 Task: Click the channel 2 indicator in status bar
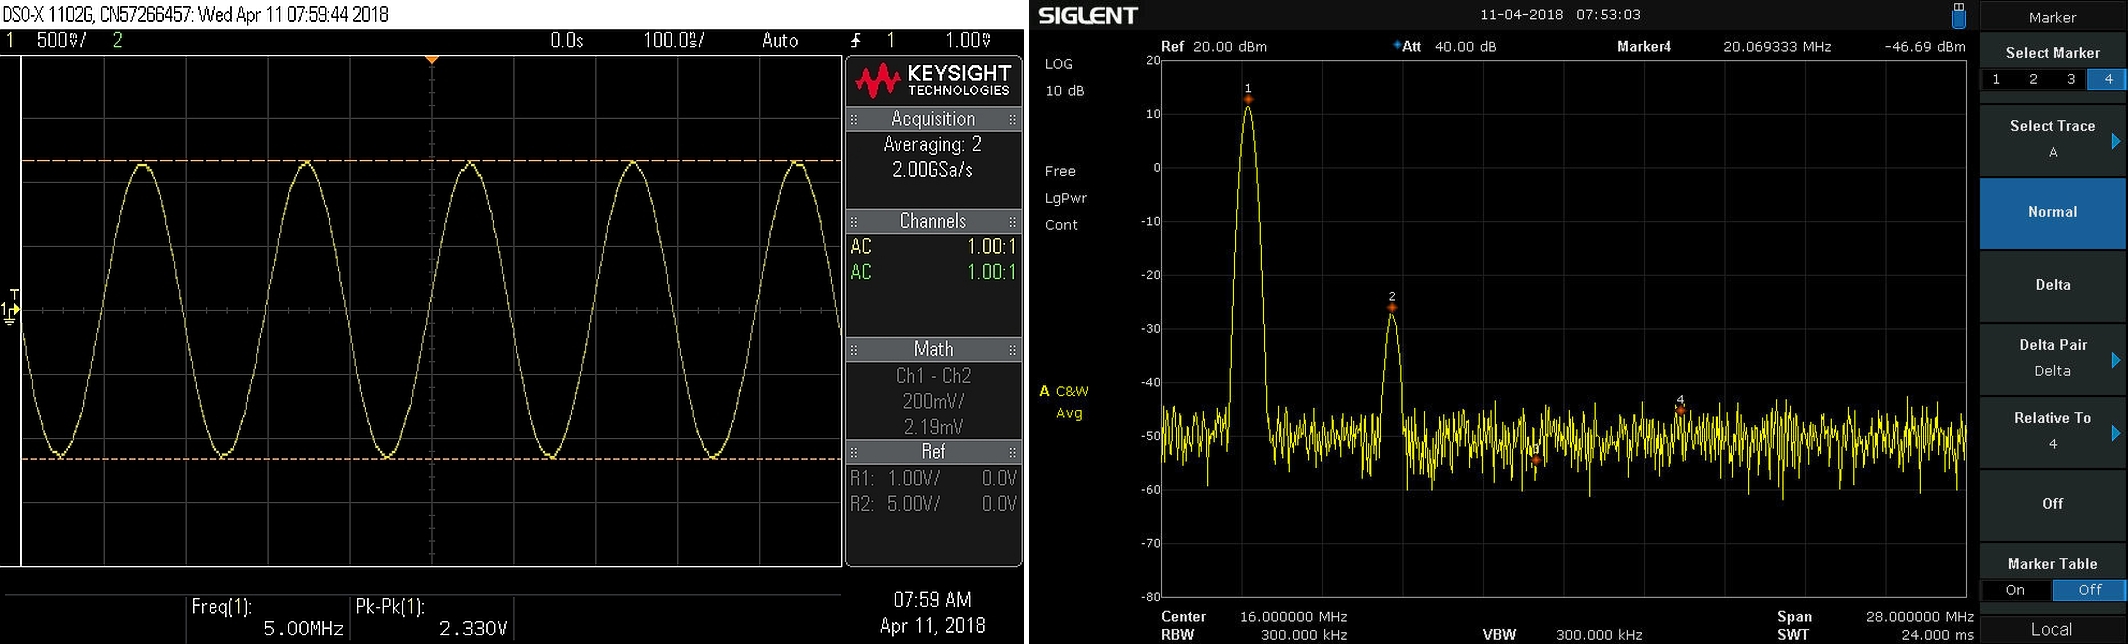tap(118, 40)
